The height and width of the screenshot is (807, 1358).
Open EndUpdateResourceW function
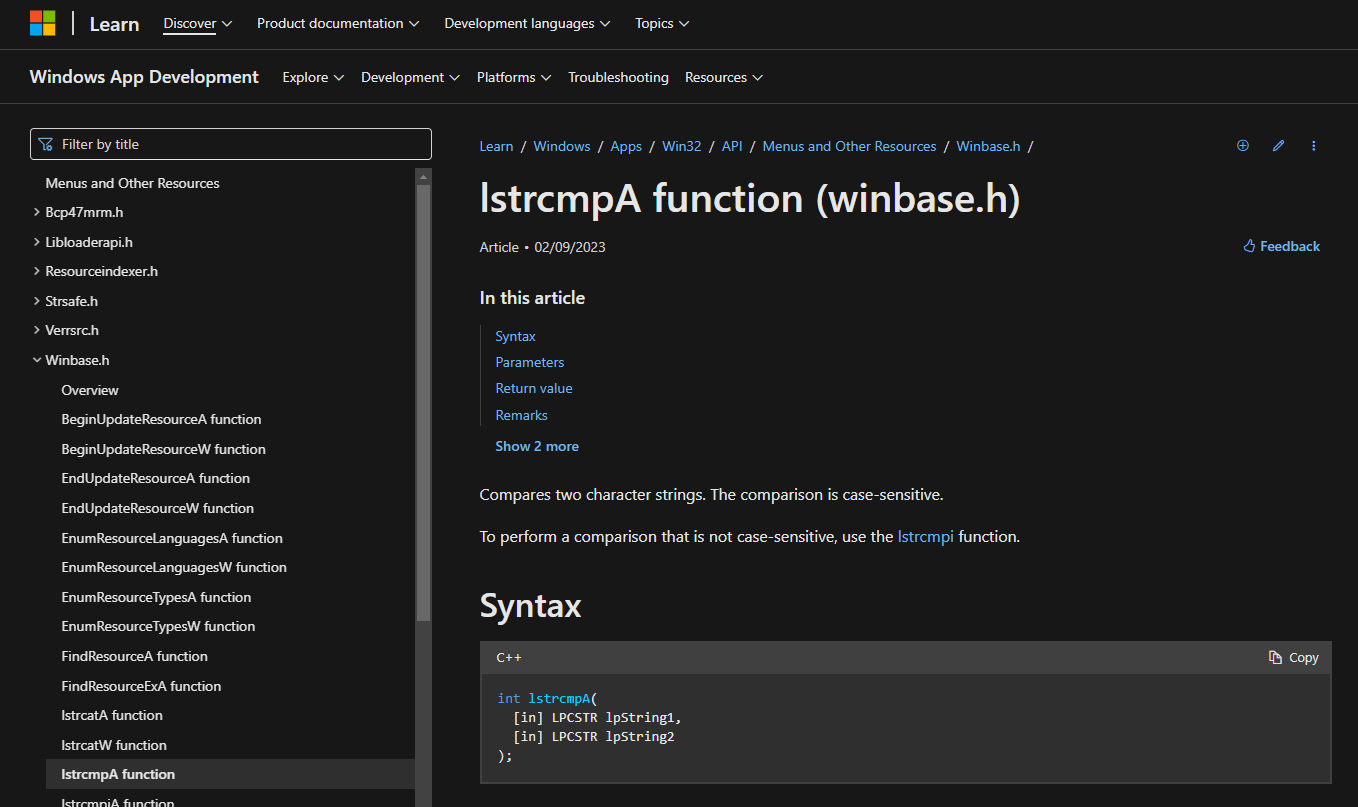157,508
